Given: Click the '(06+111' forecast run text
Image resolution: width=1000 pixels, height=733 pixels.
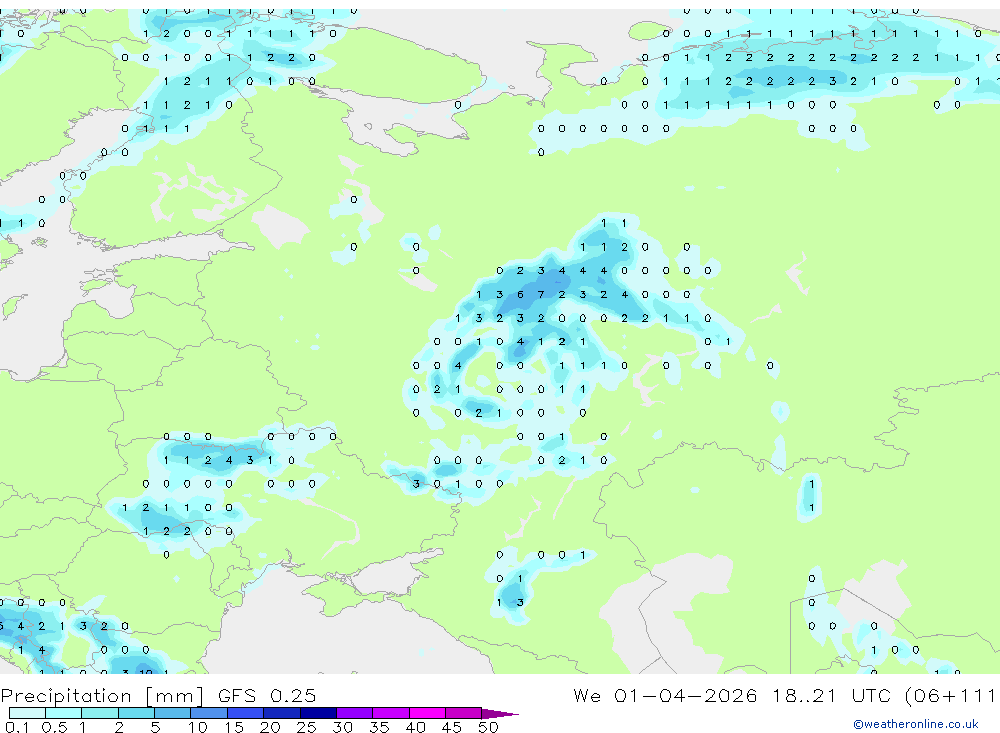Looking at the screenshot, I should (x=950, y=695).
